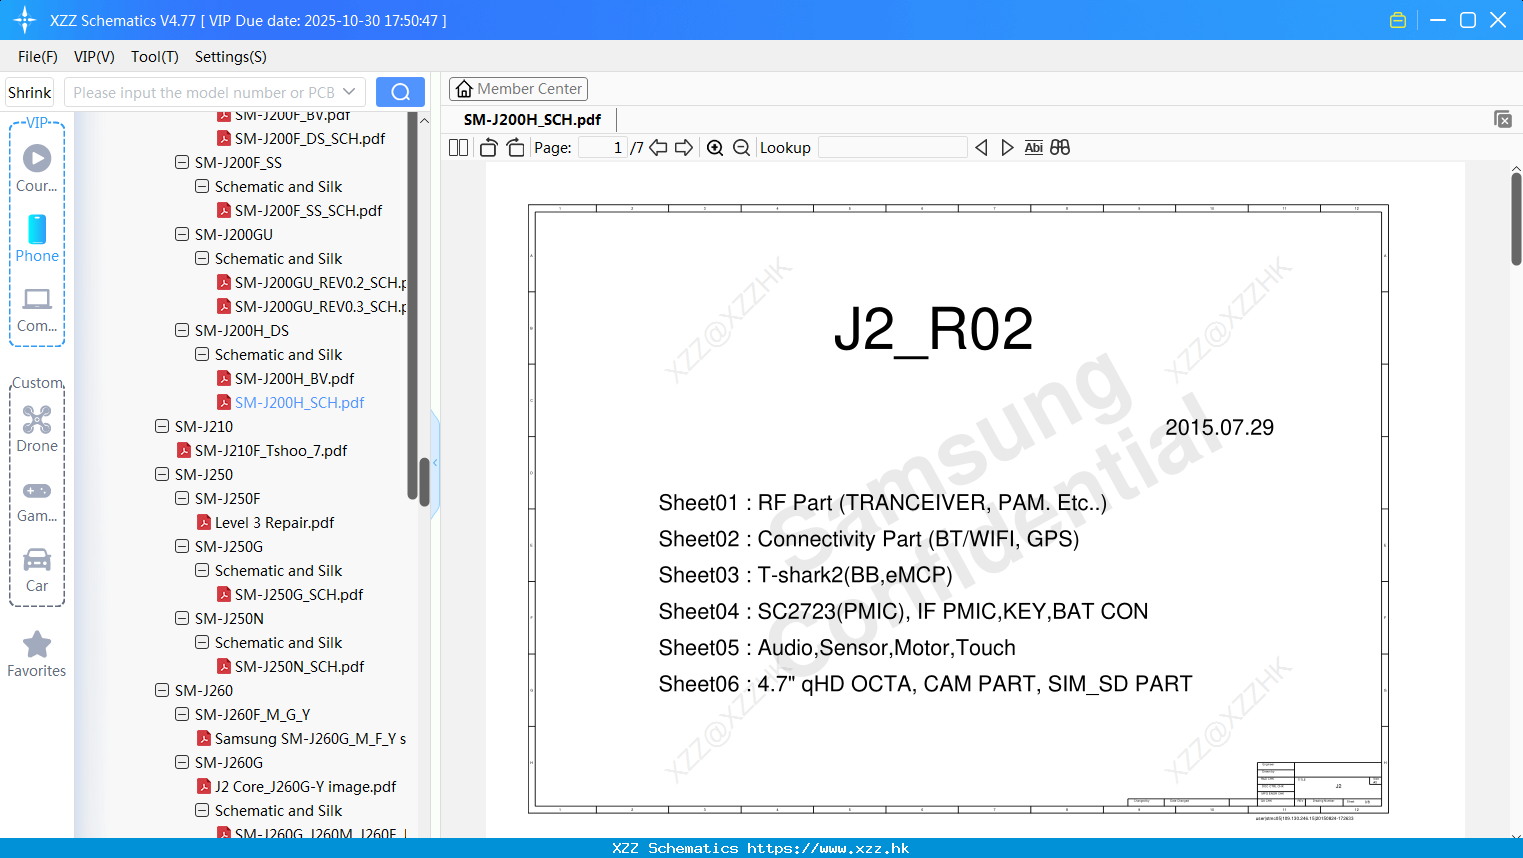Collapse the SM-J250G node
1523x858 pixels.
pos(182,546)
